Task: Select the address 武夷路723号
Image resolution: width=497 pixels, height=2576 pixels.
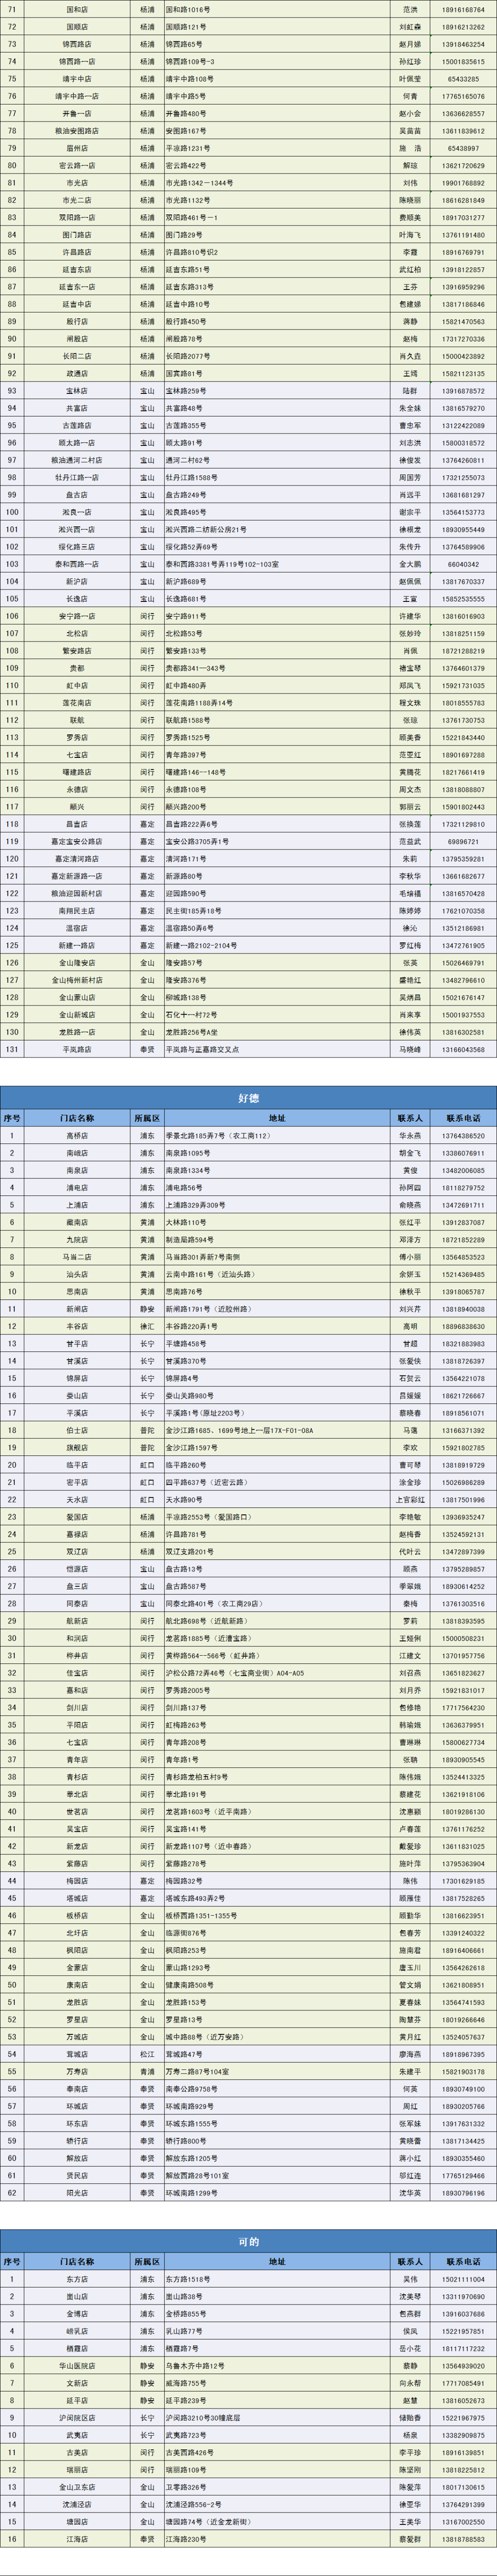Action: 186,2435
